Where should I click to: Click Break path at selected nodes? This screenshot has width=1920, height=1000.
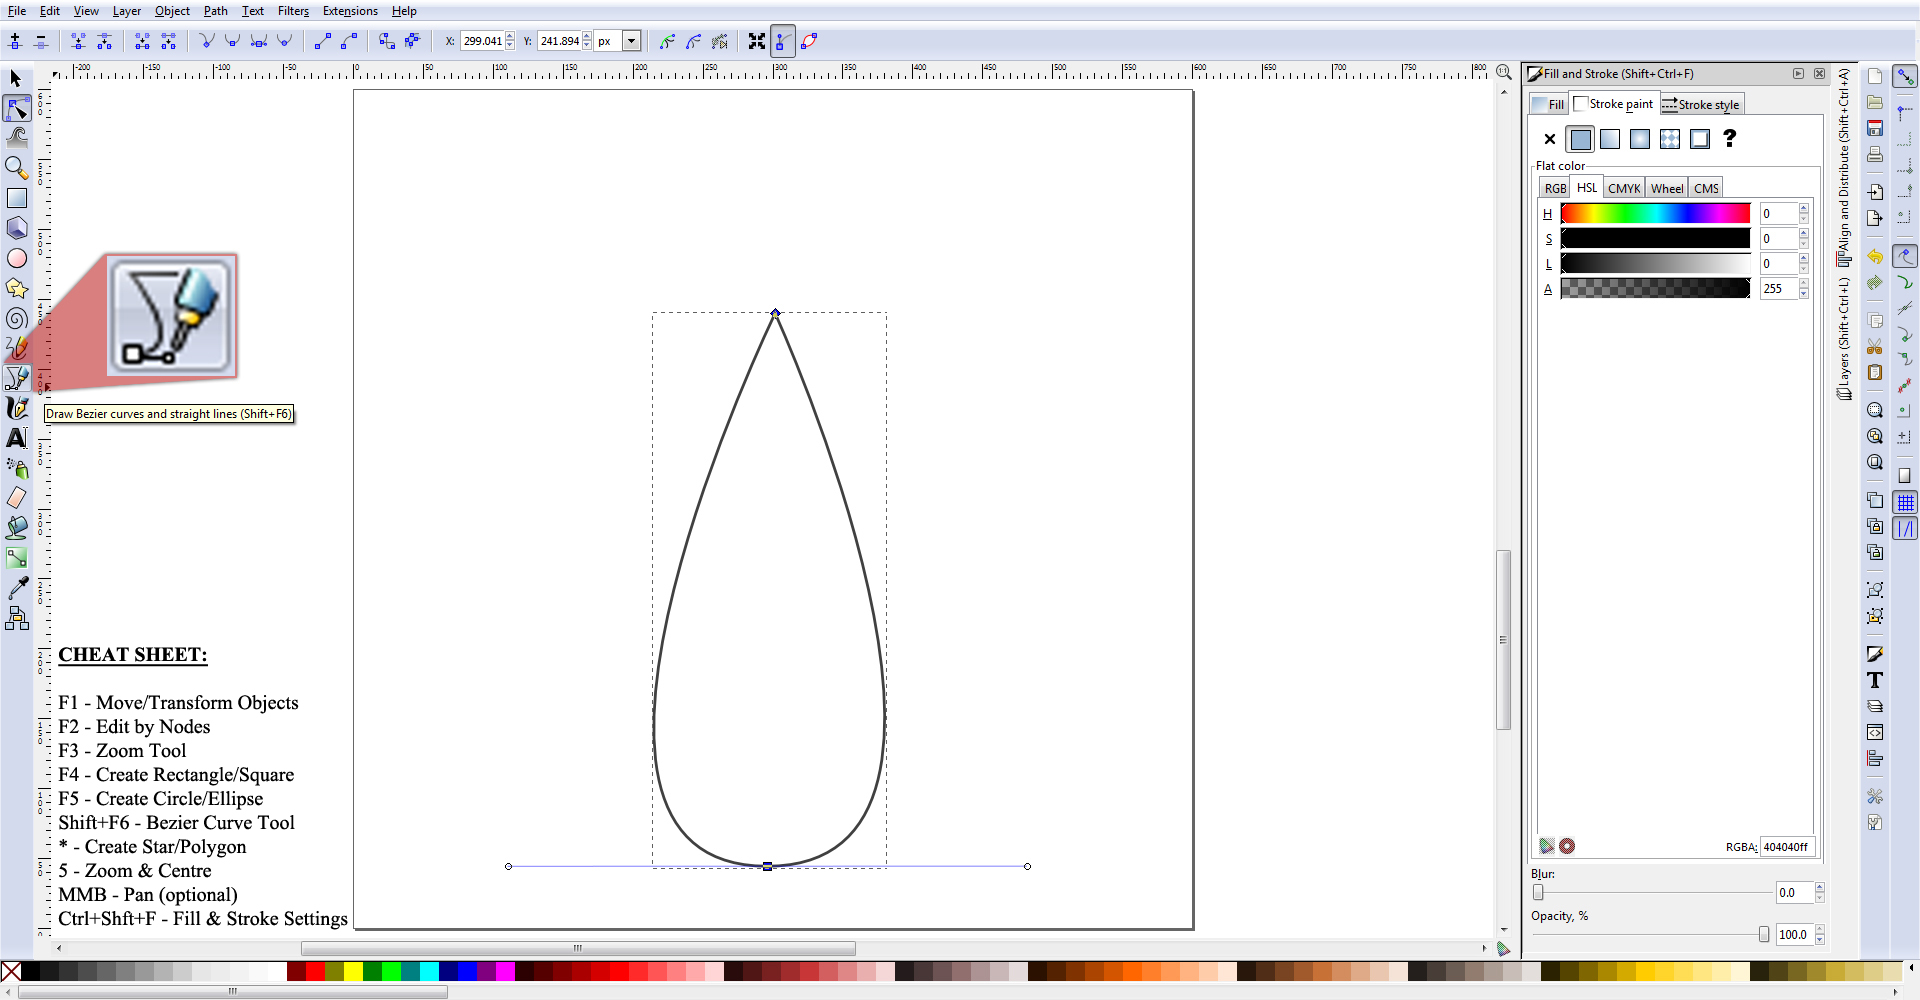point(104,41)
